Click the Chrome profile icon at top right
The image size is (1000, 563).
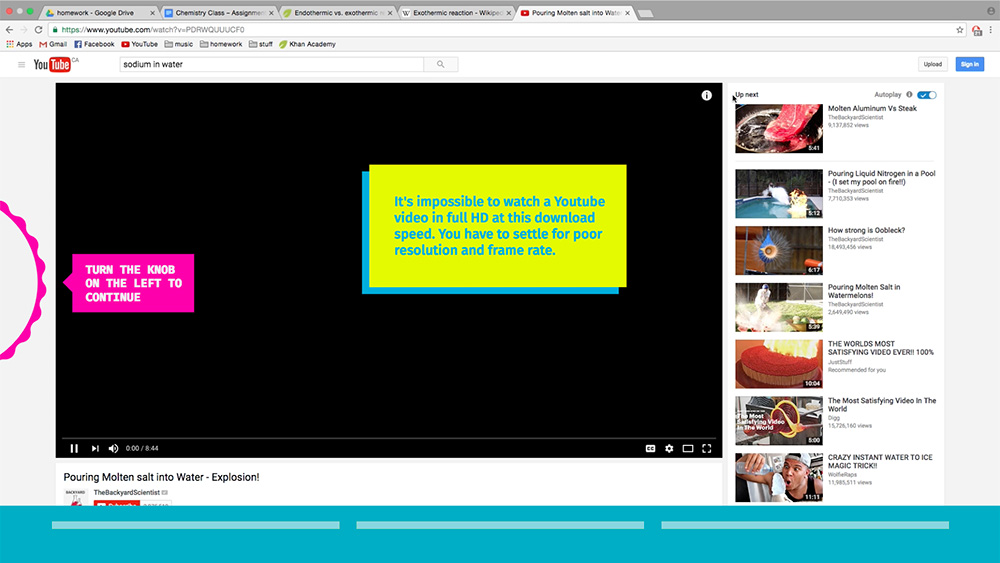tap(990, 10)
